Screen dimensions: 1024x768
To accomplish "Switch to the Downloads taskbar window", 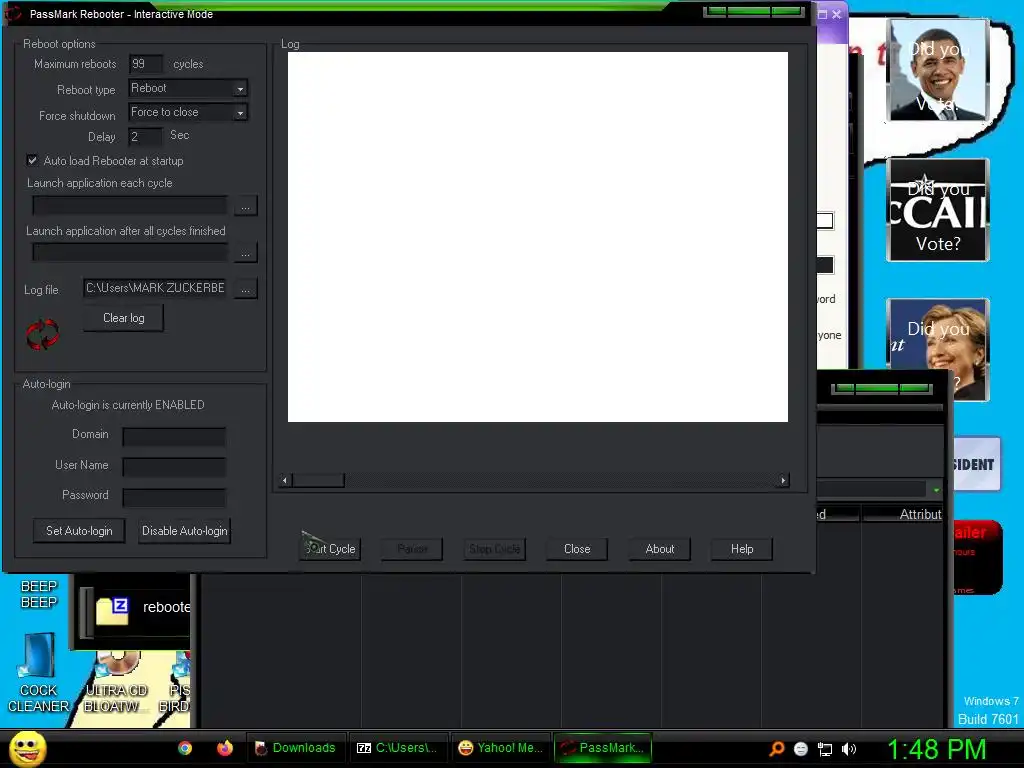I will click(x=295, y=748).
